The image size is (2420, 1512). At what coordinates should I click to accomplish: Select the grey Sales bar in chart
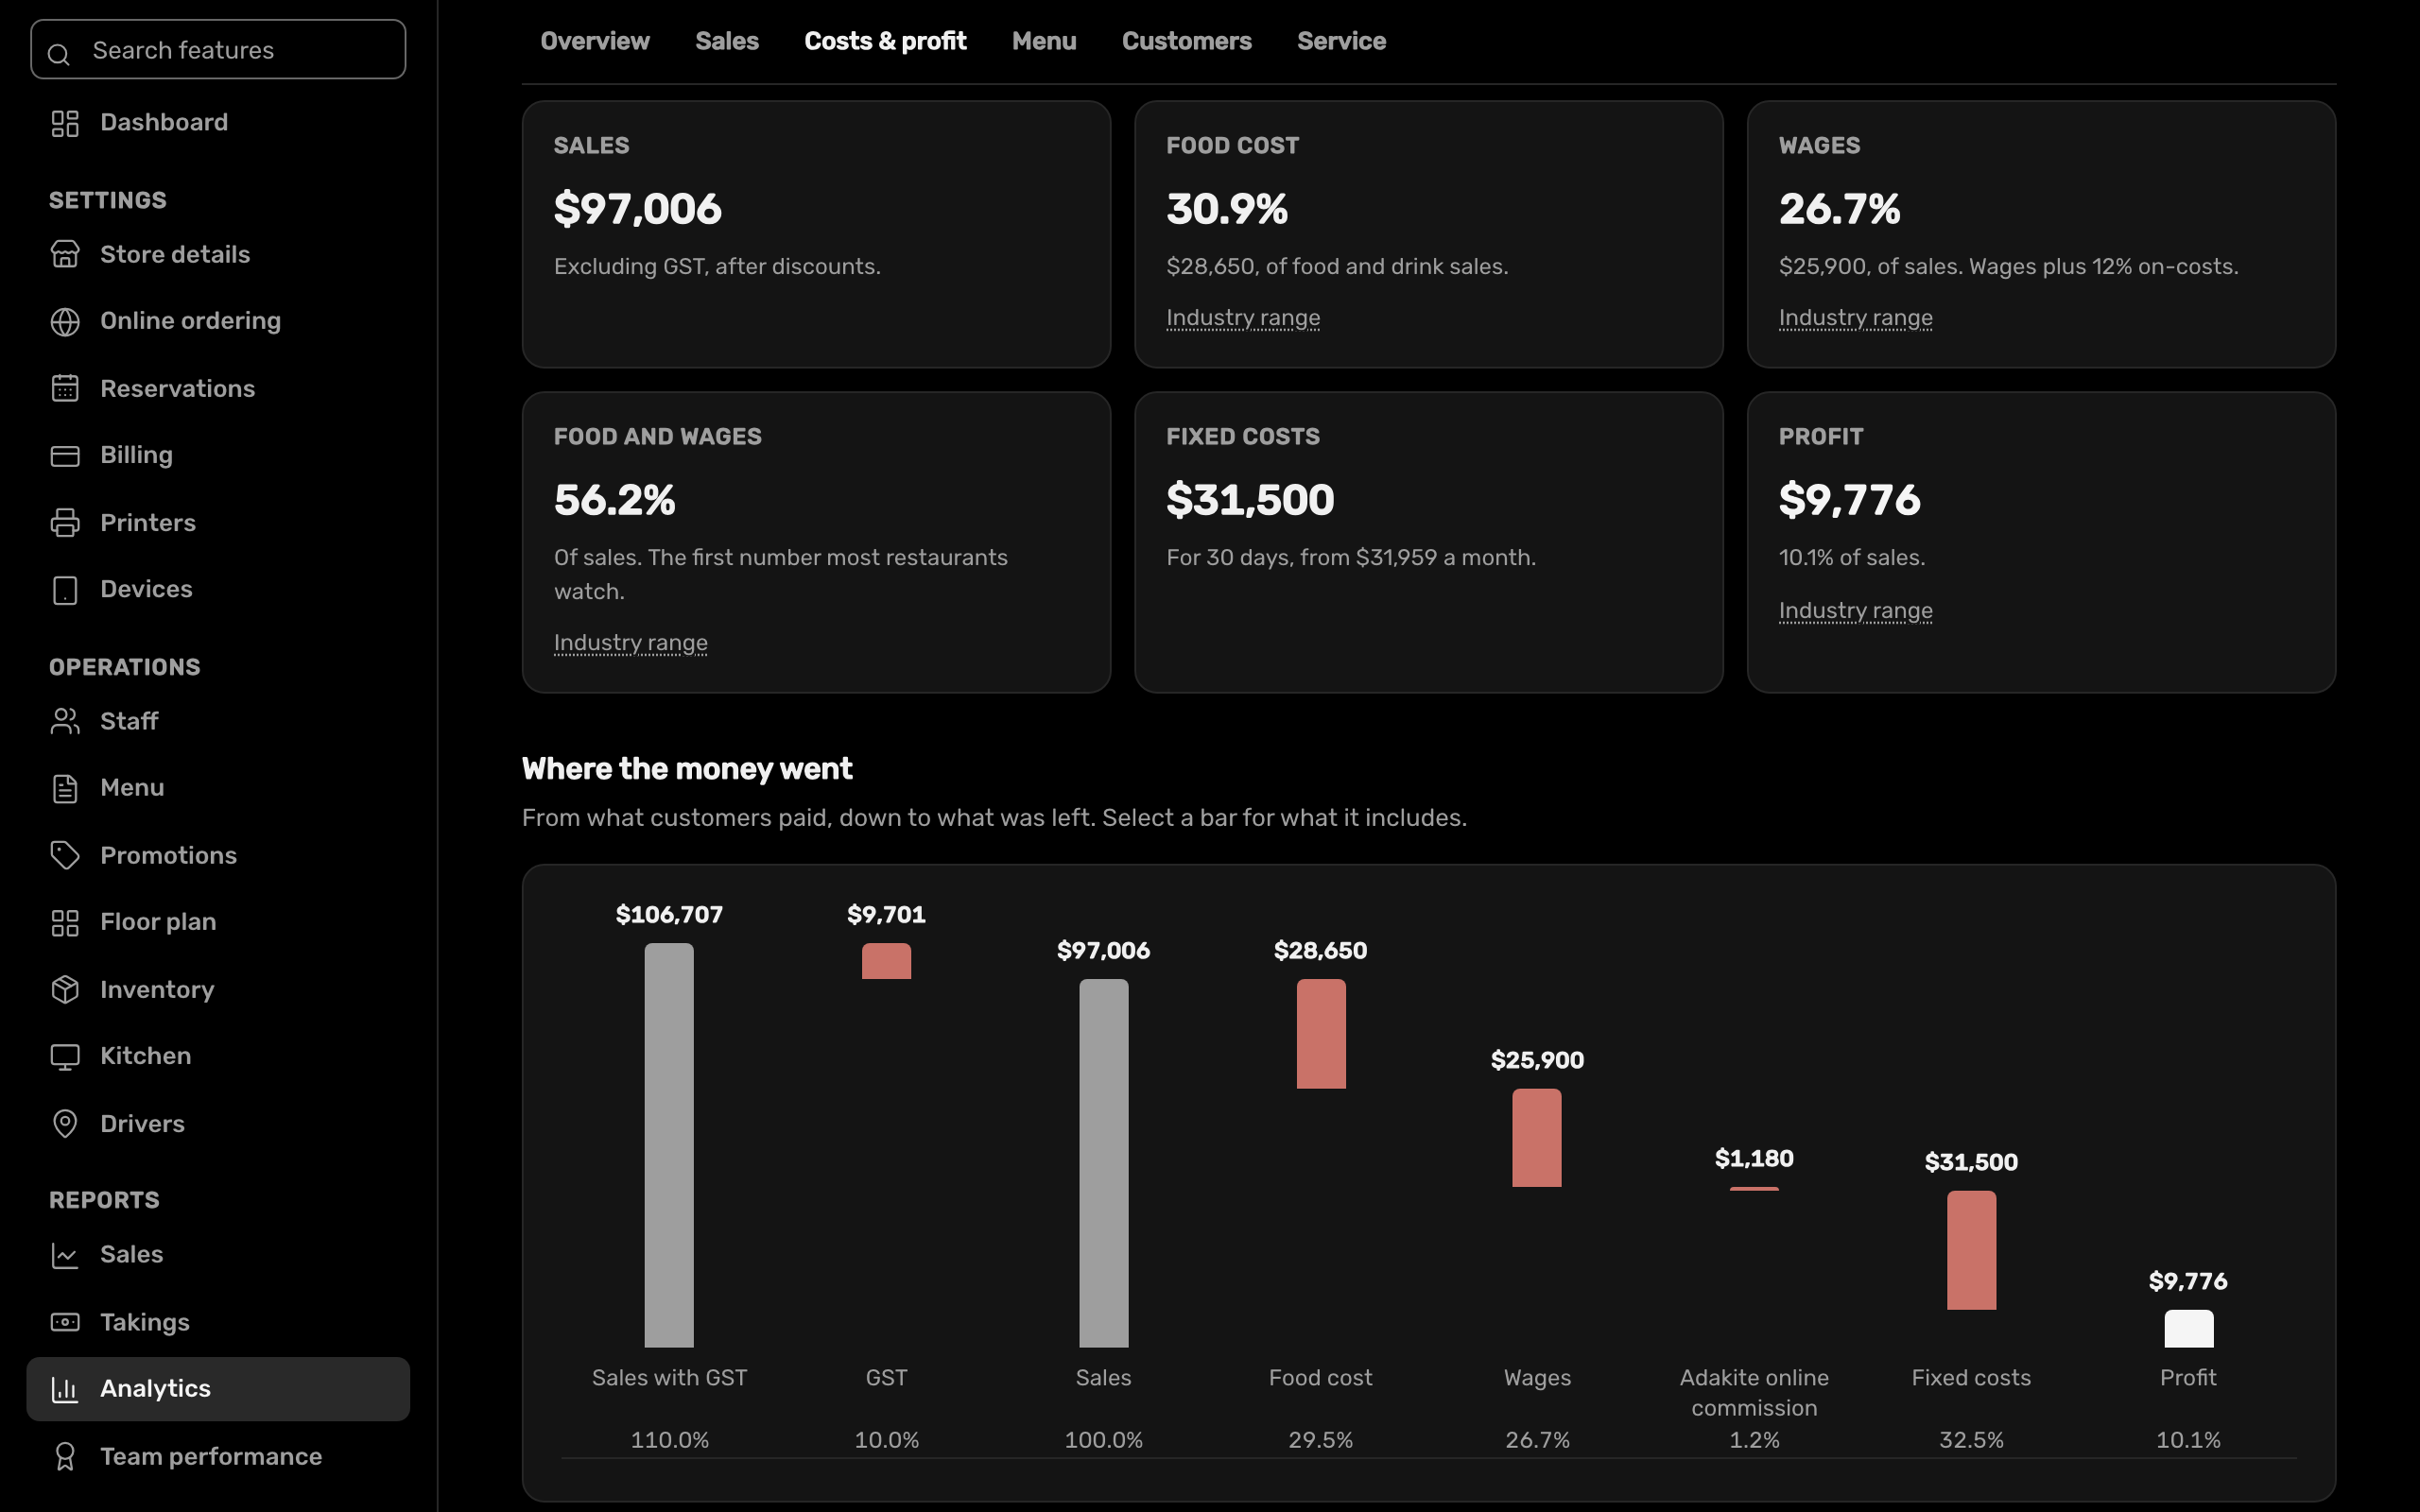pyautogui.click(x=1103, y=1163)
